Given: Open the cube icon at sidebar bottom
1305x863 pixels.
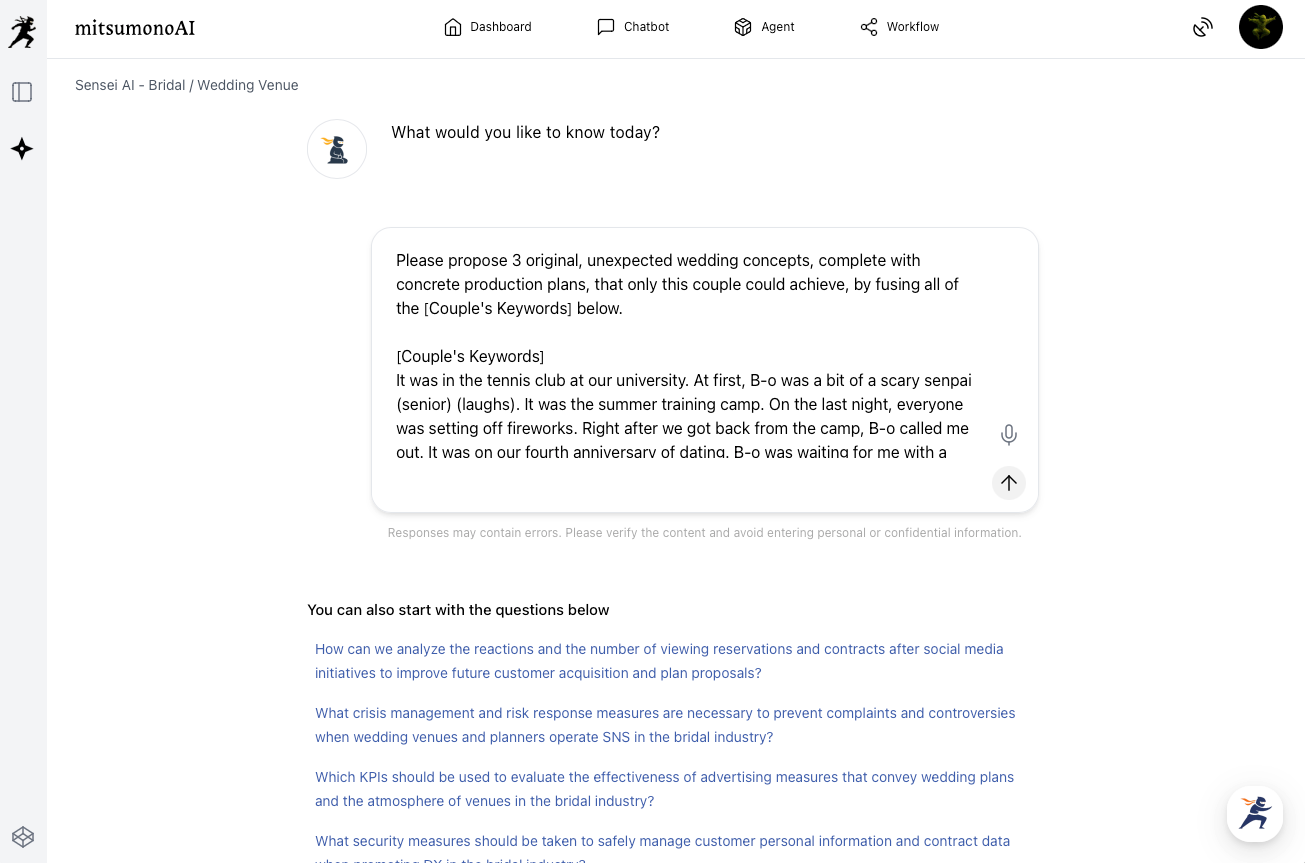Looking at the screenshot, I should (x=22, y=836).
